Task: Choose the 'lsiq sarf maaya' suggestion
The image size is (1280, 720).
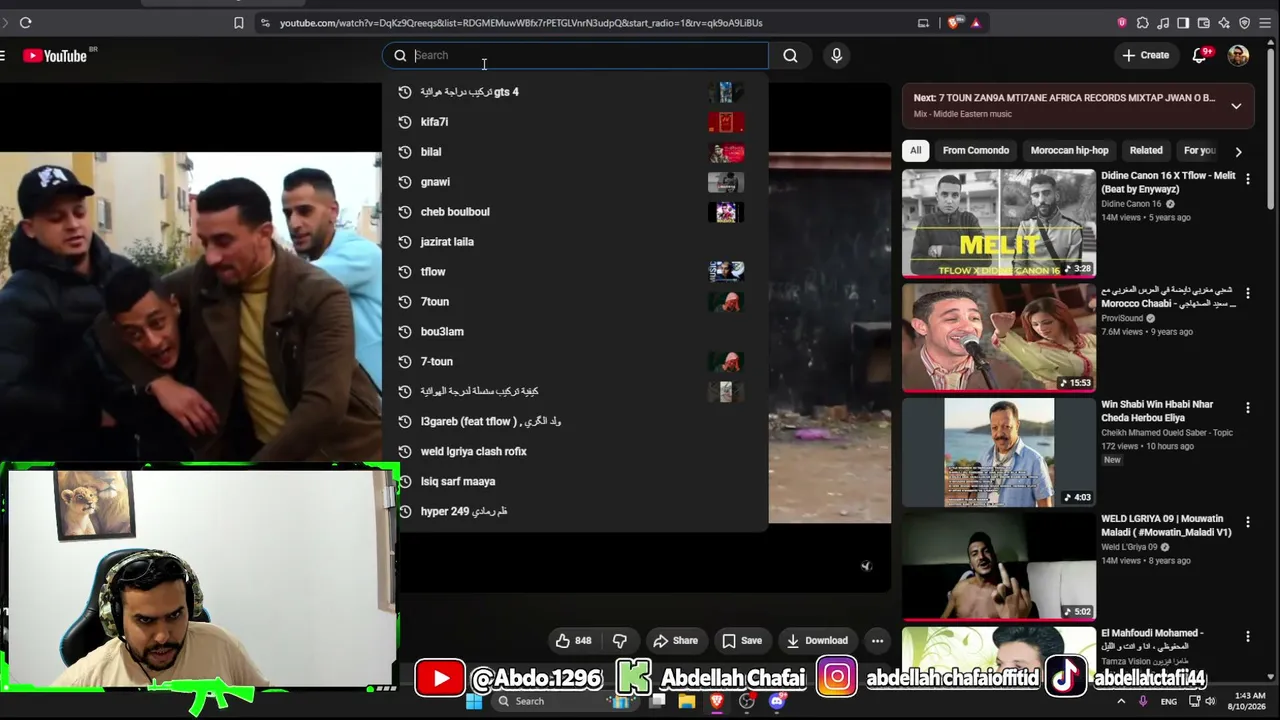Action: coord(576,482)
